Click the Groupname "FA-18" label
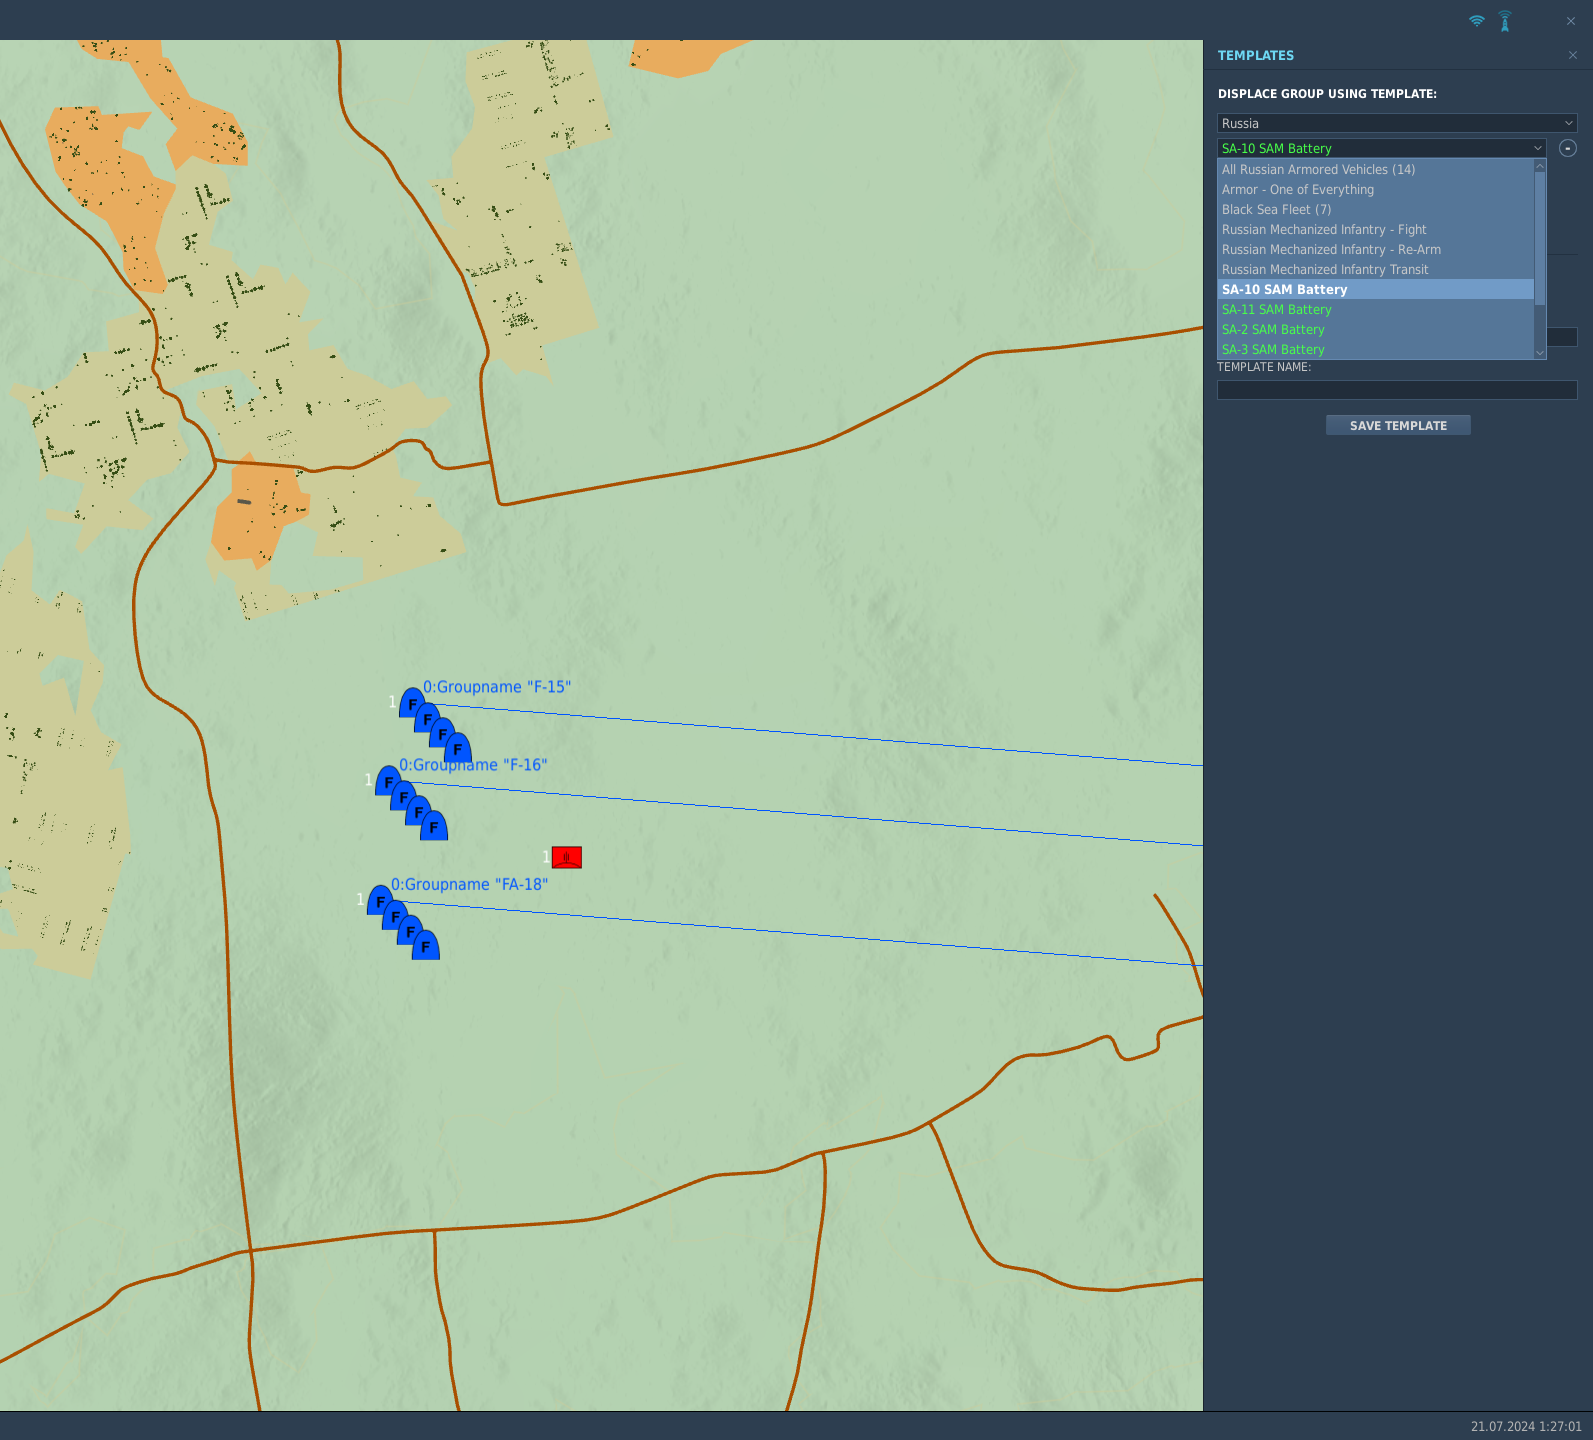This screenshot has height=1440, width=1593. [469, 884]
